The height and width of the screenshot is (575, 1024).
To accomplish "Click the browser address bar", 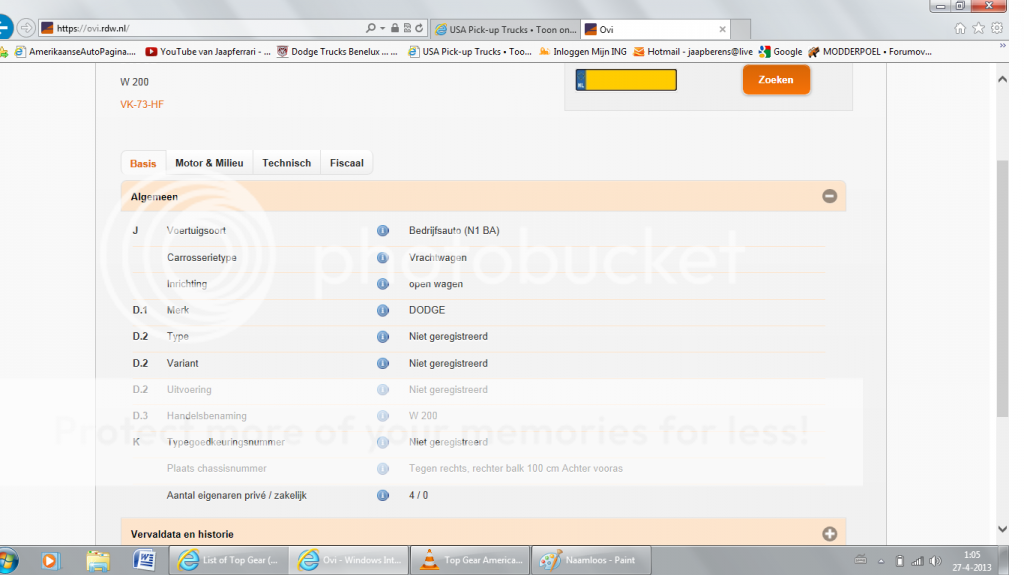I will 202,28.
